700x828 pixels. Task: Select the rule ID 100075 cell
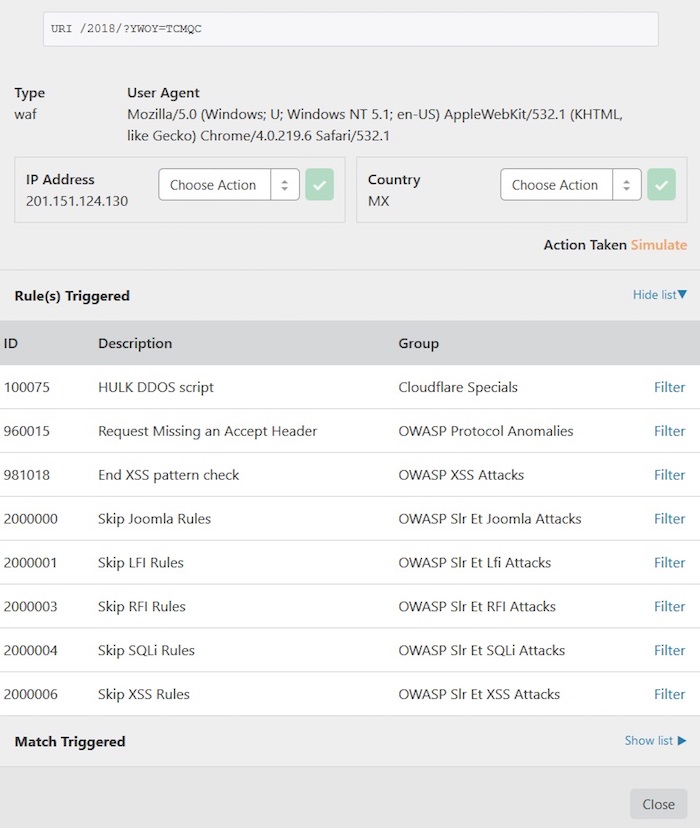click(x=25, y=387)
